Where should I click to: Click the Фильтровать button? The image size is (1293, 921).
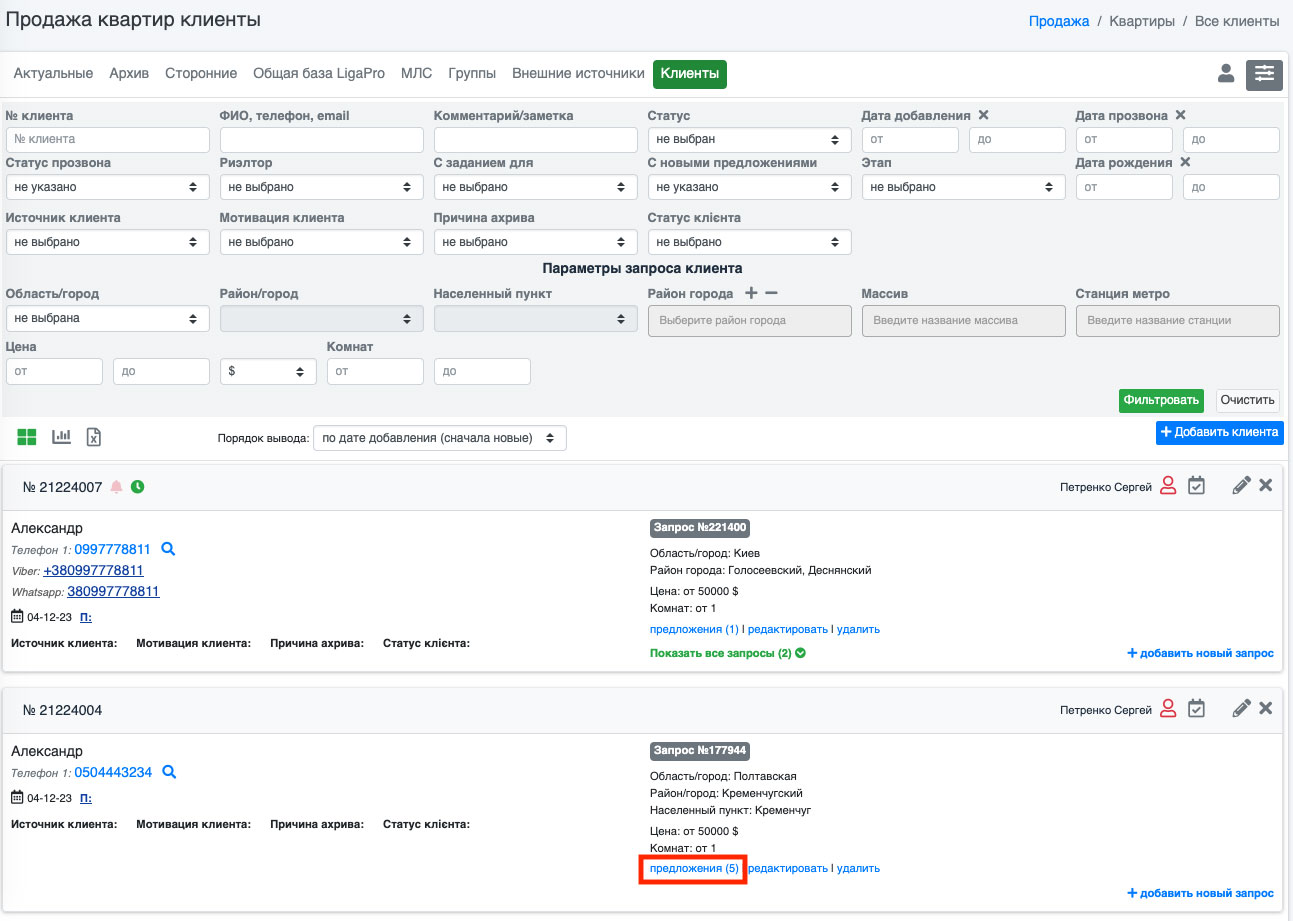1161,401
